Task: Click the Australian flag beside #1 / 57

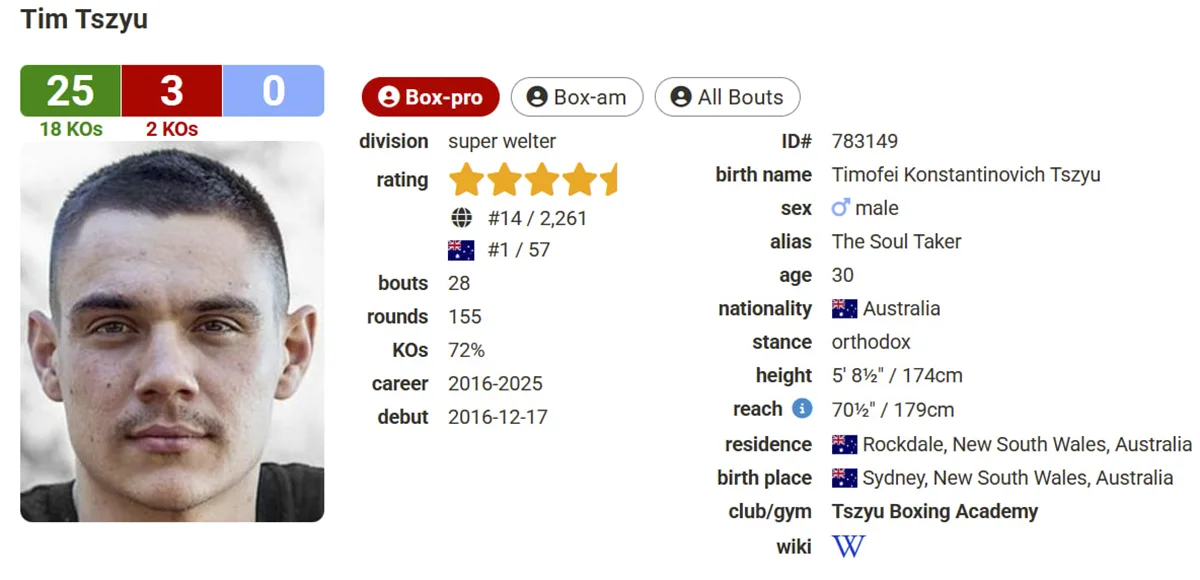Action: point(461,250)
